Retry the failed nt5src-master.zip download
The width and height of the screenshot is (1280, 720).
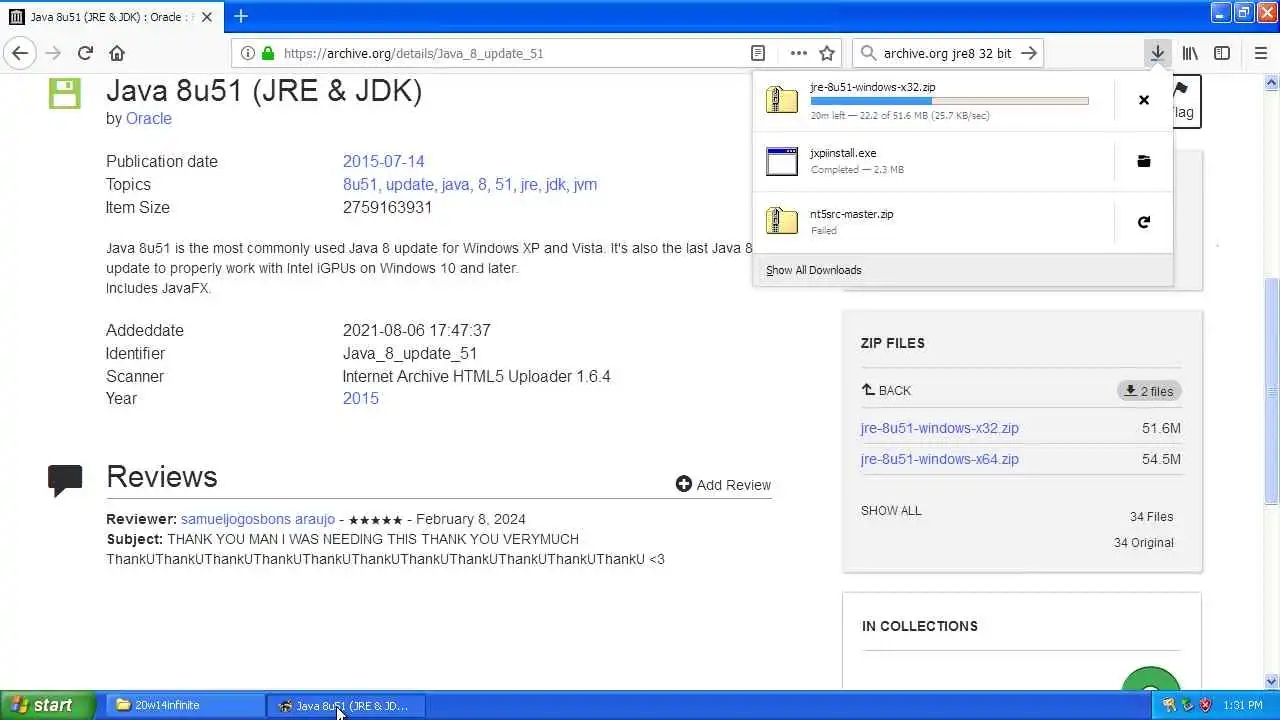click(1144, 222)
